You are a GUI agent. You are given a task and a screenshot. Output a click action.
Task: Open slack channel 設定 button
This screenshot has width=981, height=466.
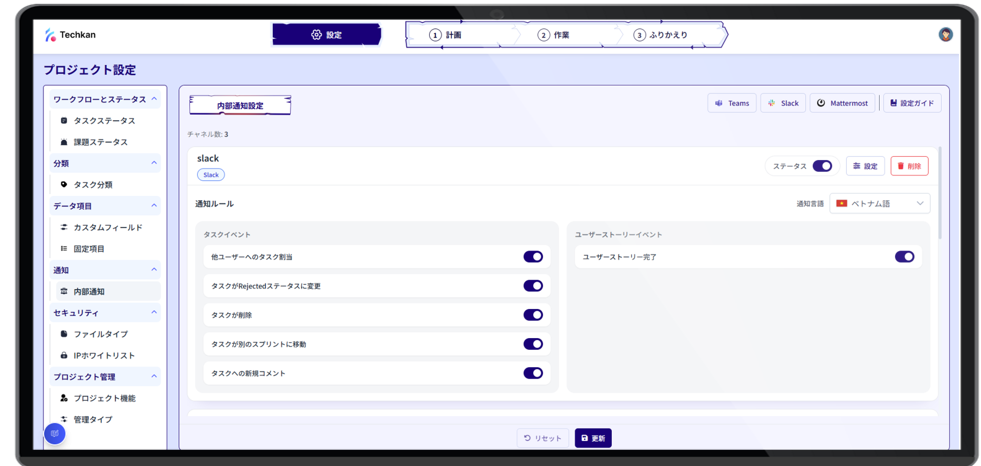tap(865, 166)
